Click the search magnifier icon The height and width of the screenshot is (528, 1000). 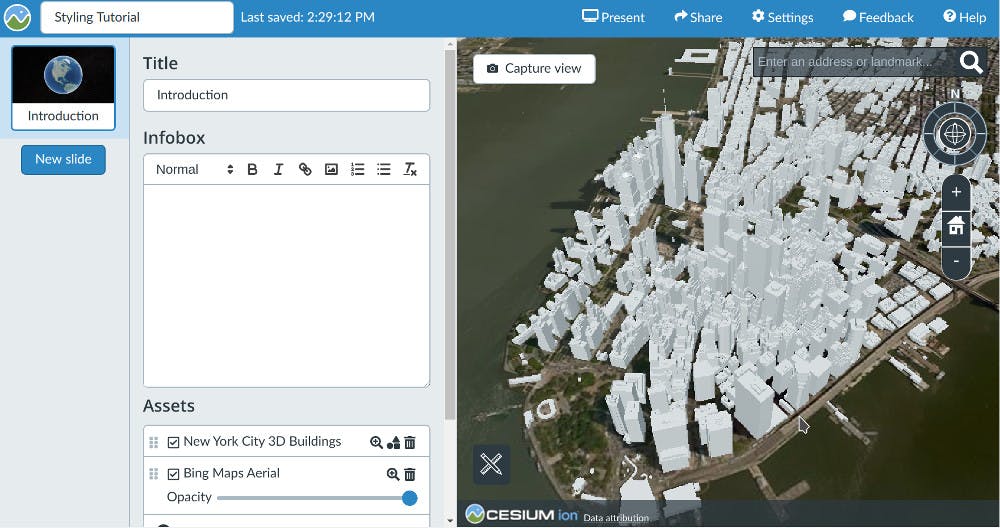pos(970,62)
